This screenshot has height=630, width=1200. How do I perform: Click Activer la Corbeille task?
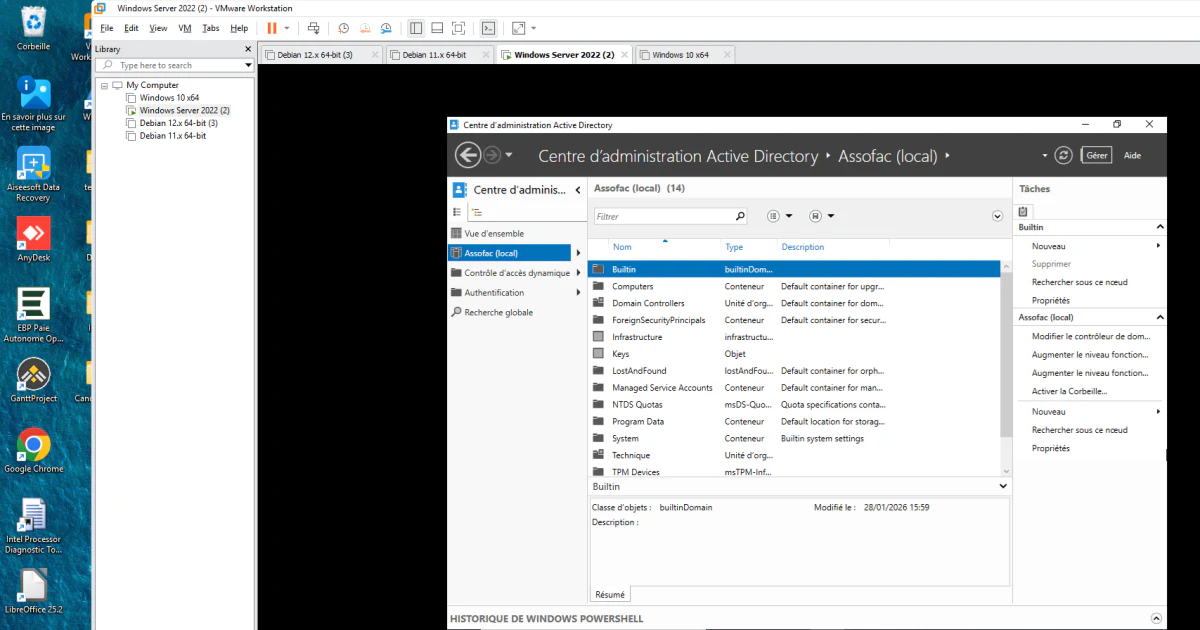tap(1070, 391)
